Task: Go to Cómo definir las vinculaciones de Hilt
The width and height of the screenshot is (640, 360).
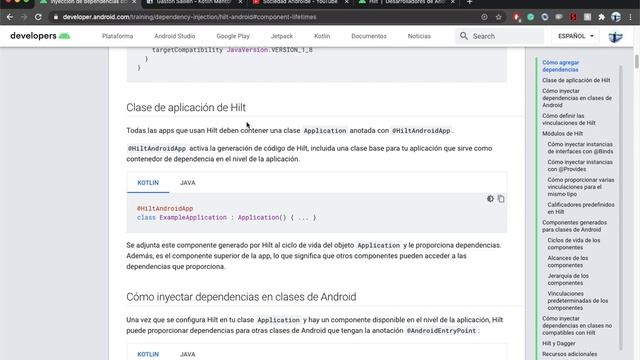Action: 569,119
